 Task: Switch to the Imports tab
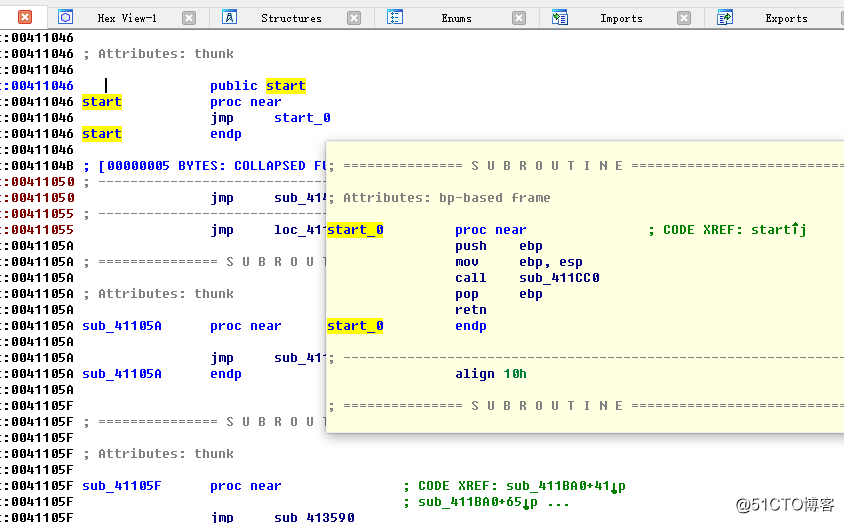[621, 18]
